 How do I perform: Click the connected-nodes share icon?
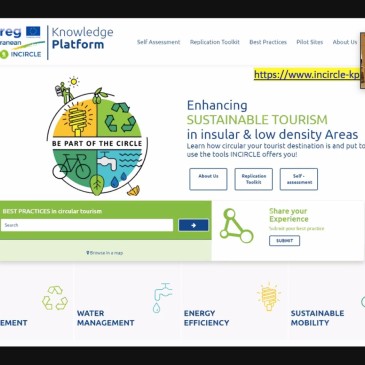click(236, 226)
